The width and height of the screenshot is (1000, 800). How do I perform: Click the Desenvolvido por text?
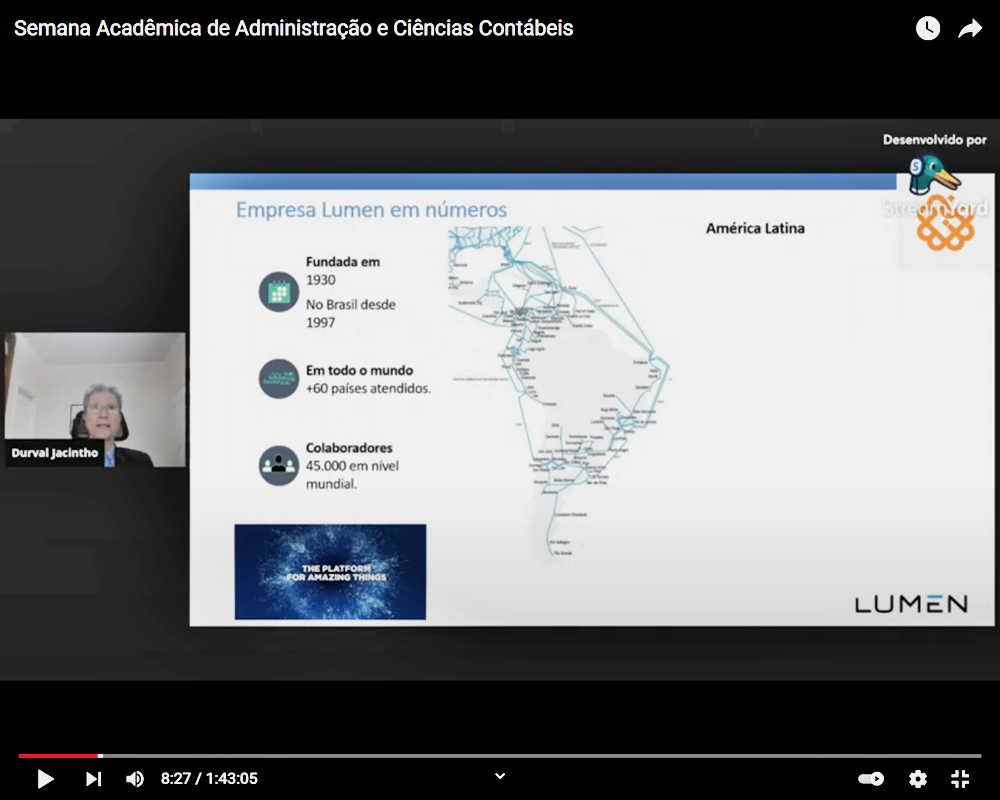coord(934,140)
